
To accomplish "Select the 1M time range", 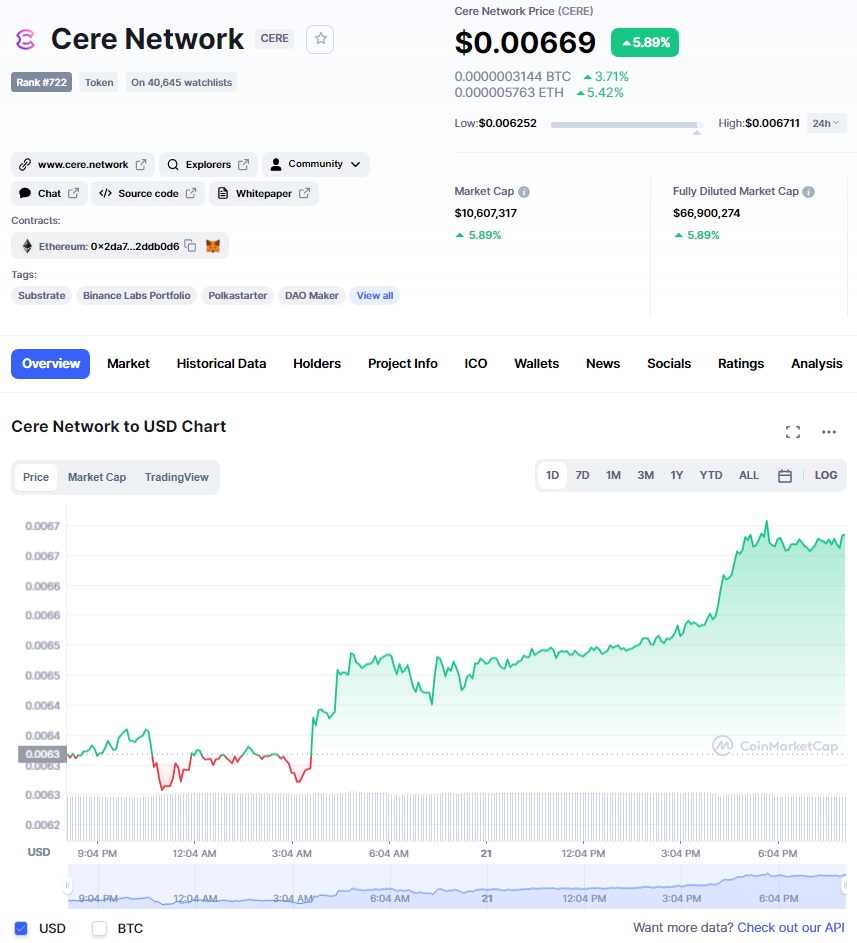I will (x=613, y=475).
